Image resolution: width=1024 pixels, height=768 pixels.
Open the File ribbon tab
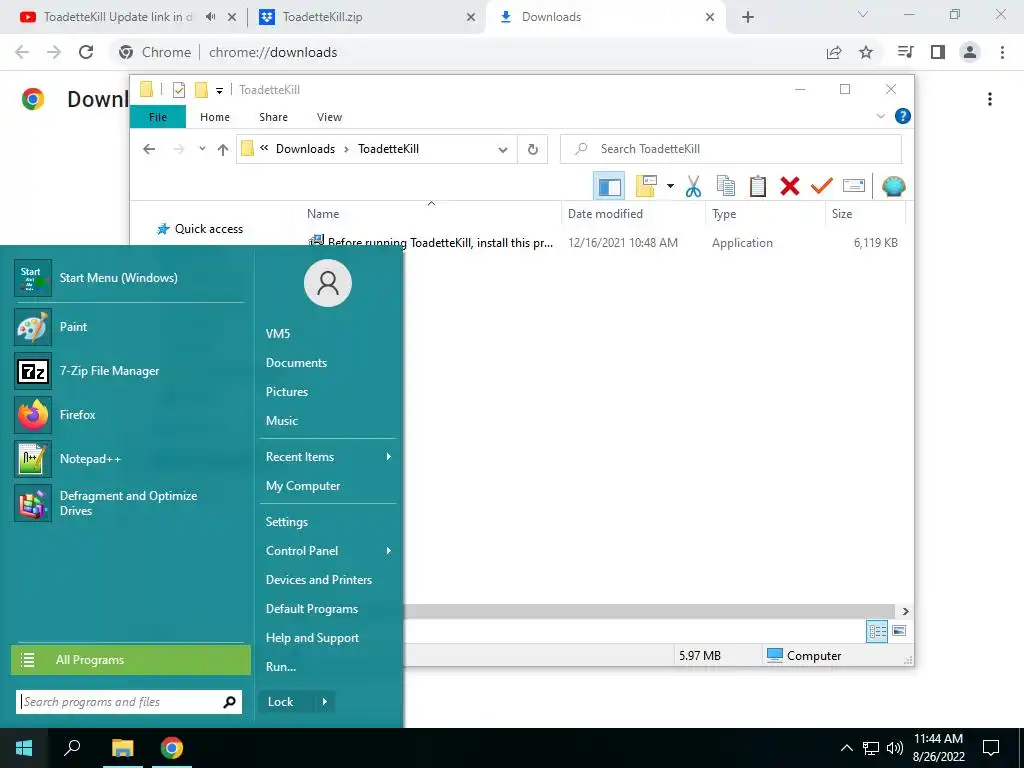coord(157,117)
